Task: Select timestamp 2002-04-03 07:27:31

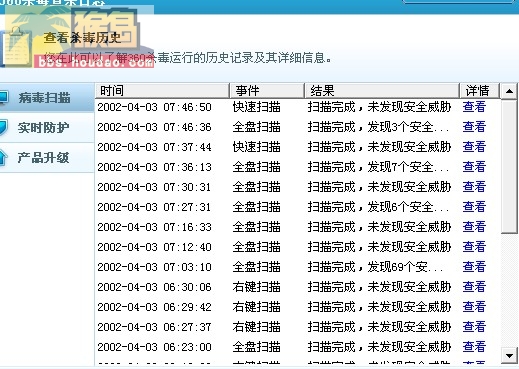Action: coord(154,207)
